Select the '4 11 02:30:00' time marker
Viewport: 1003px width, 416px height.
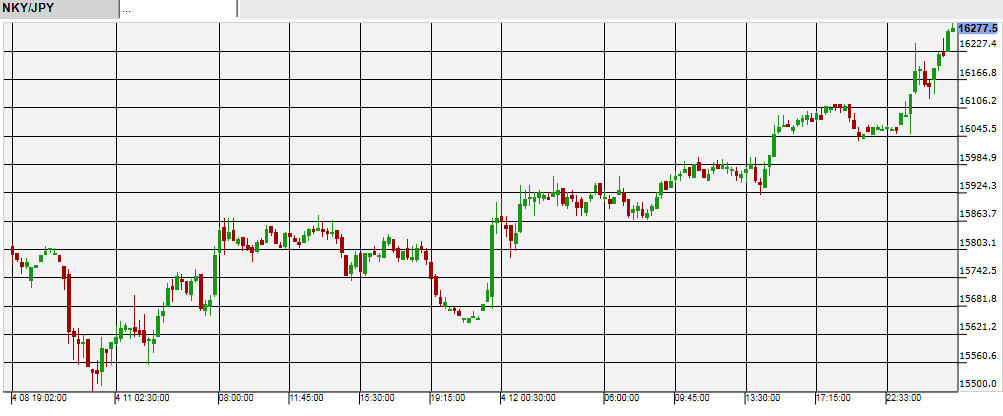[144, 398]
